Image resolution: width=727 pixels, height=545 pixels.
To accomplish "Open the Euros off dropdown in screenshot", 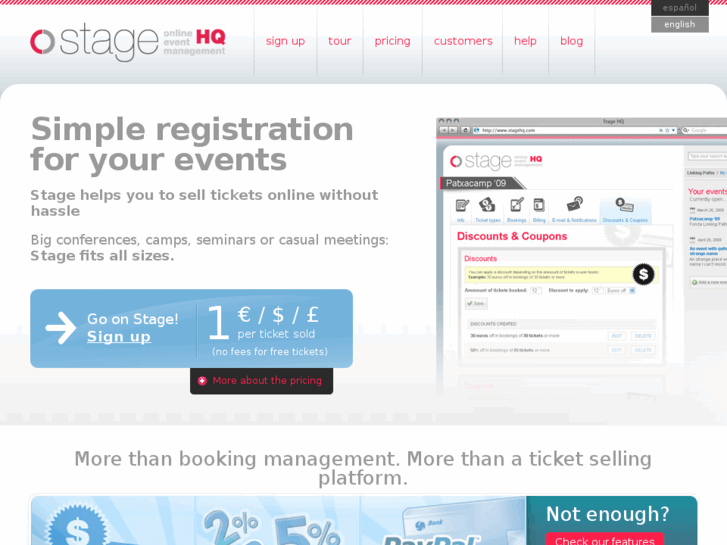I will tap(621, 290).
